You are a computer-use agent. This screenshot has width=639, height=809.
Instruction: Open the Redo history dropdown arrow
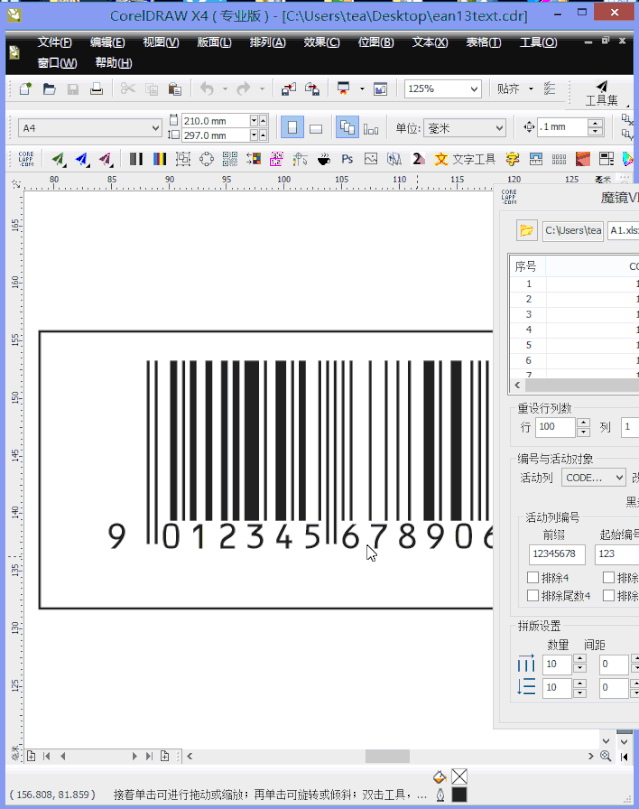[x=262, y=89]
